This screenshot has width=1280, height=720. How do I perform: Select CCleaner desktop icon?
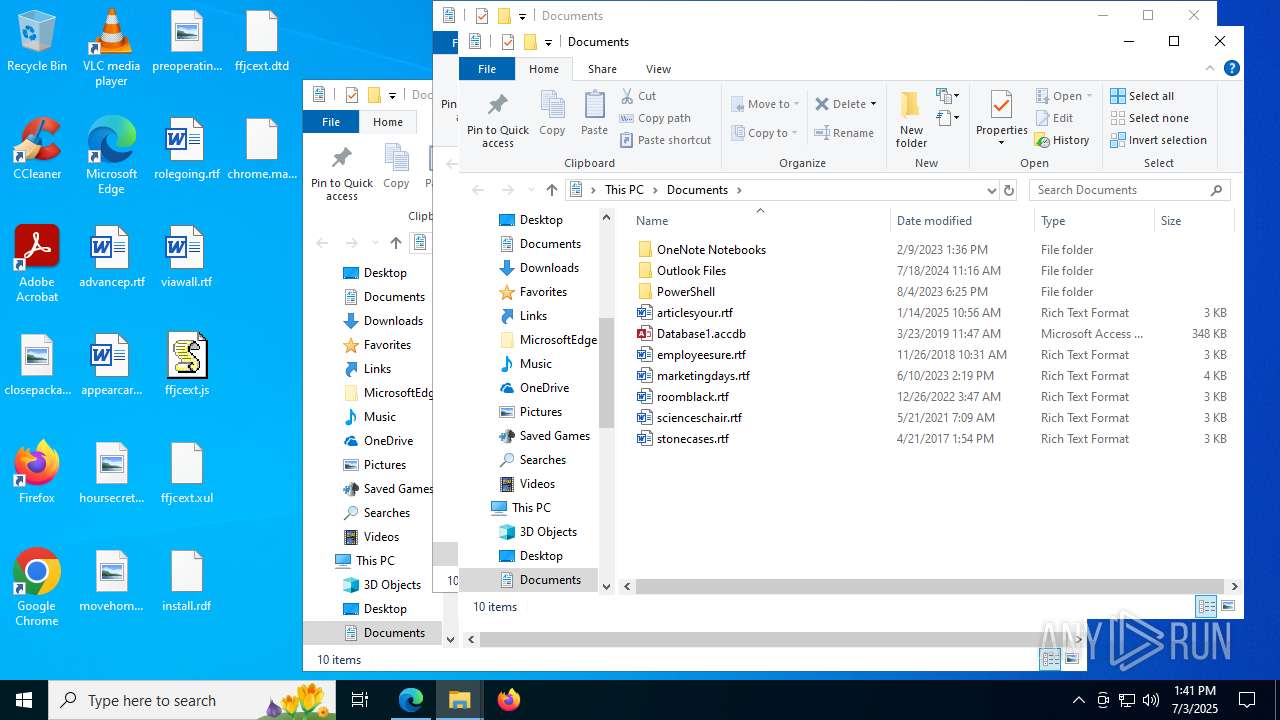(x=37, y=150)
